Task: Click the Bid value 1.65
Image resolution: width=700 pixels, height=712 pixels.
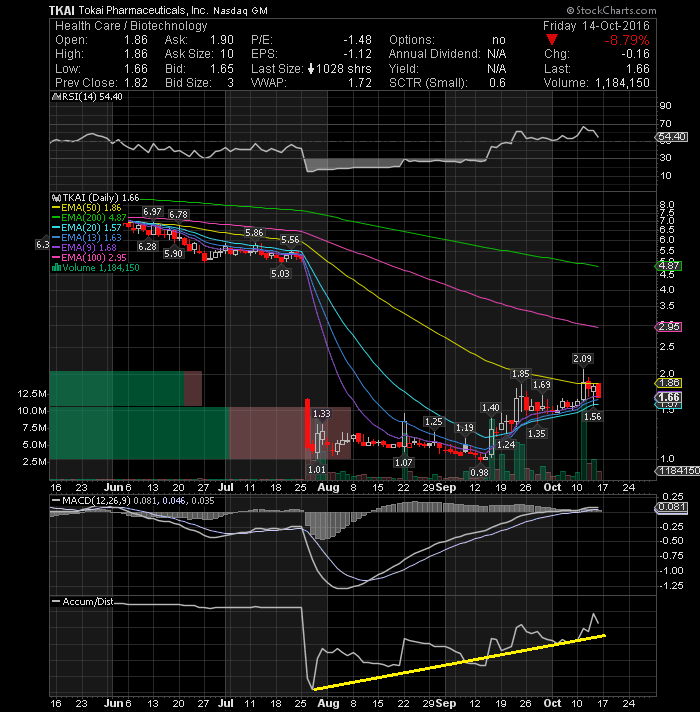Action: tap(222, 69)
